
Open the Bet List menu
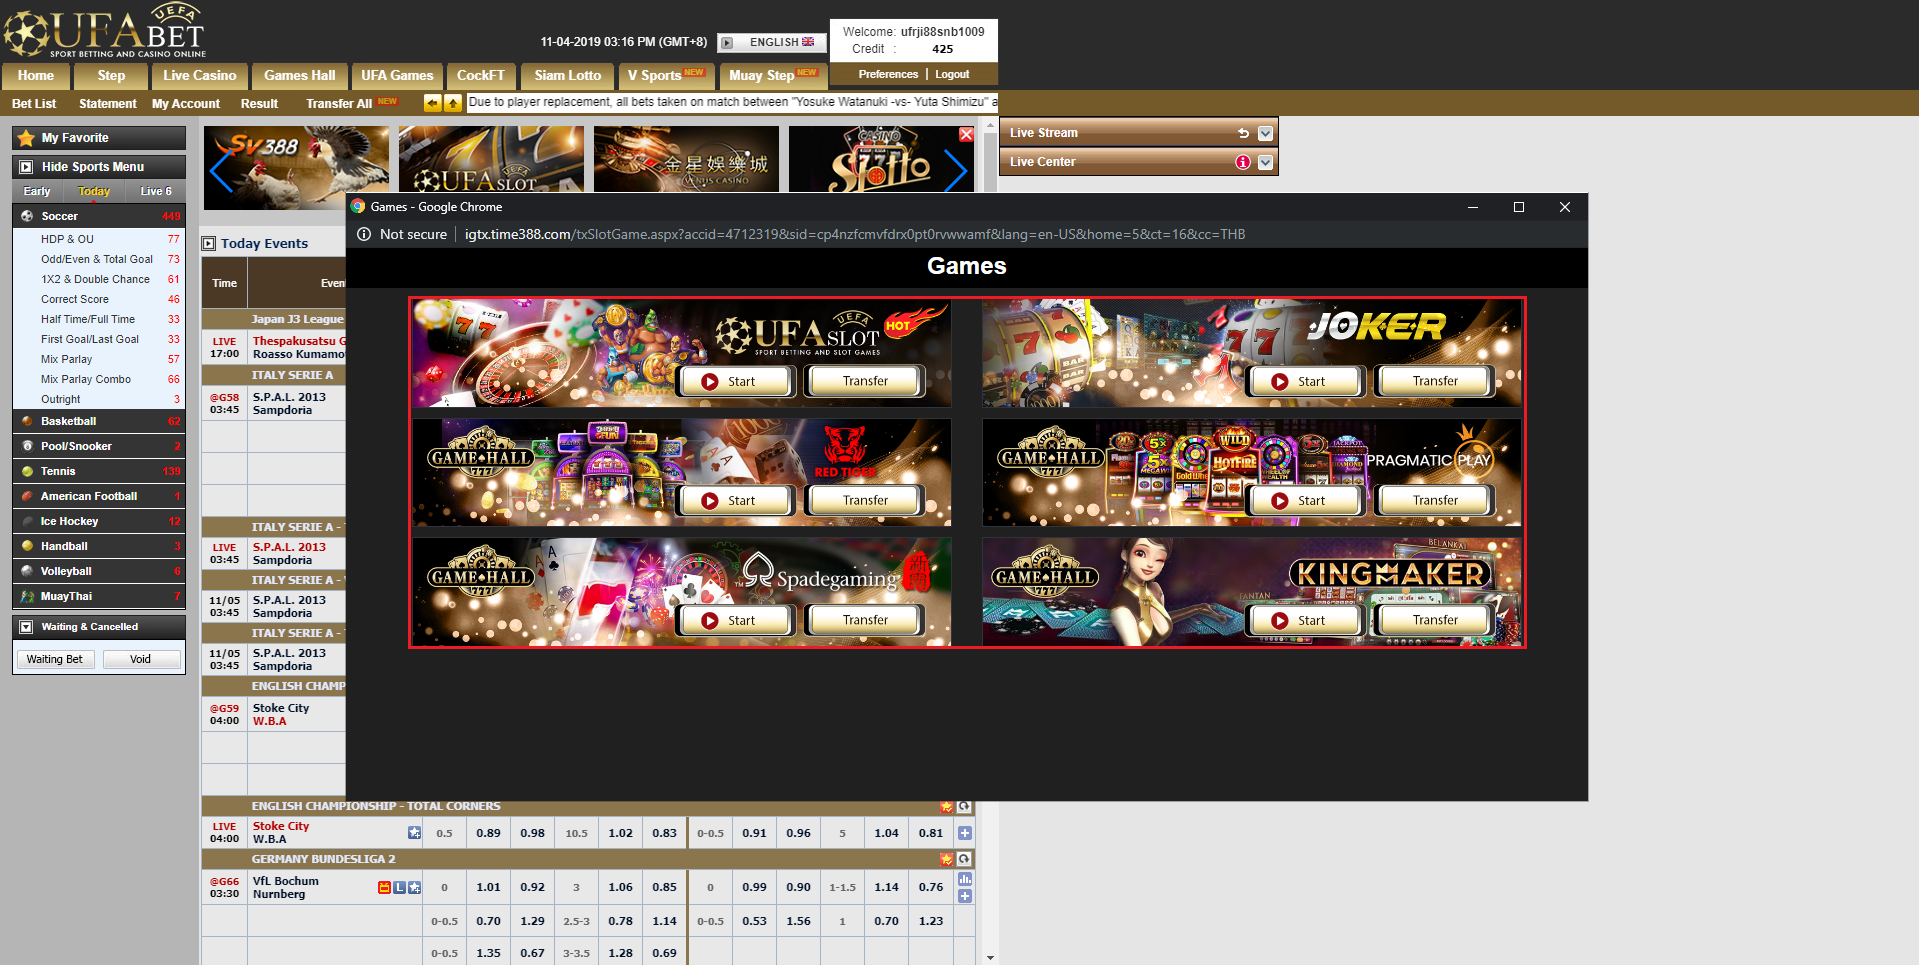coord(34,104)
